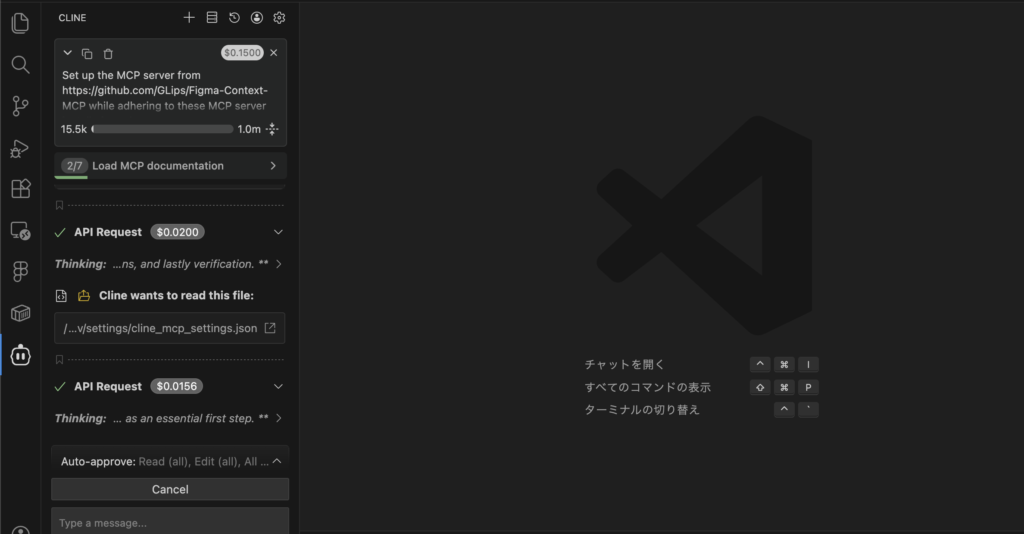1024x534 pixels.
Task: Start a new Cline task with plus icon
Action: pos(189,17)
